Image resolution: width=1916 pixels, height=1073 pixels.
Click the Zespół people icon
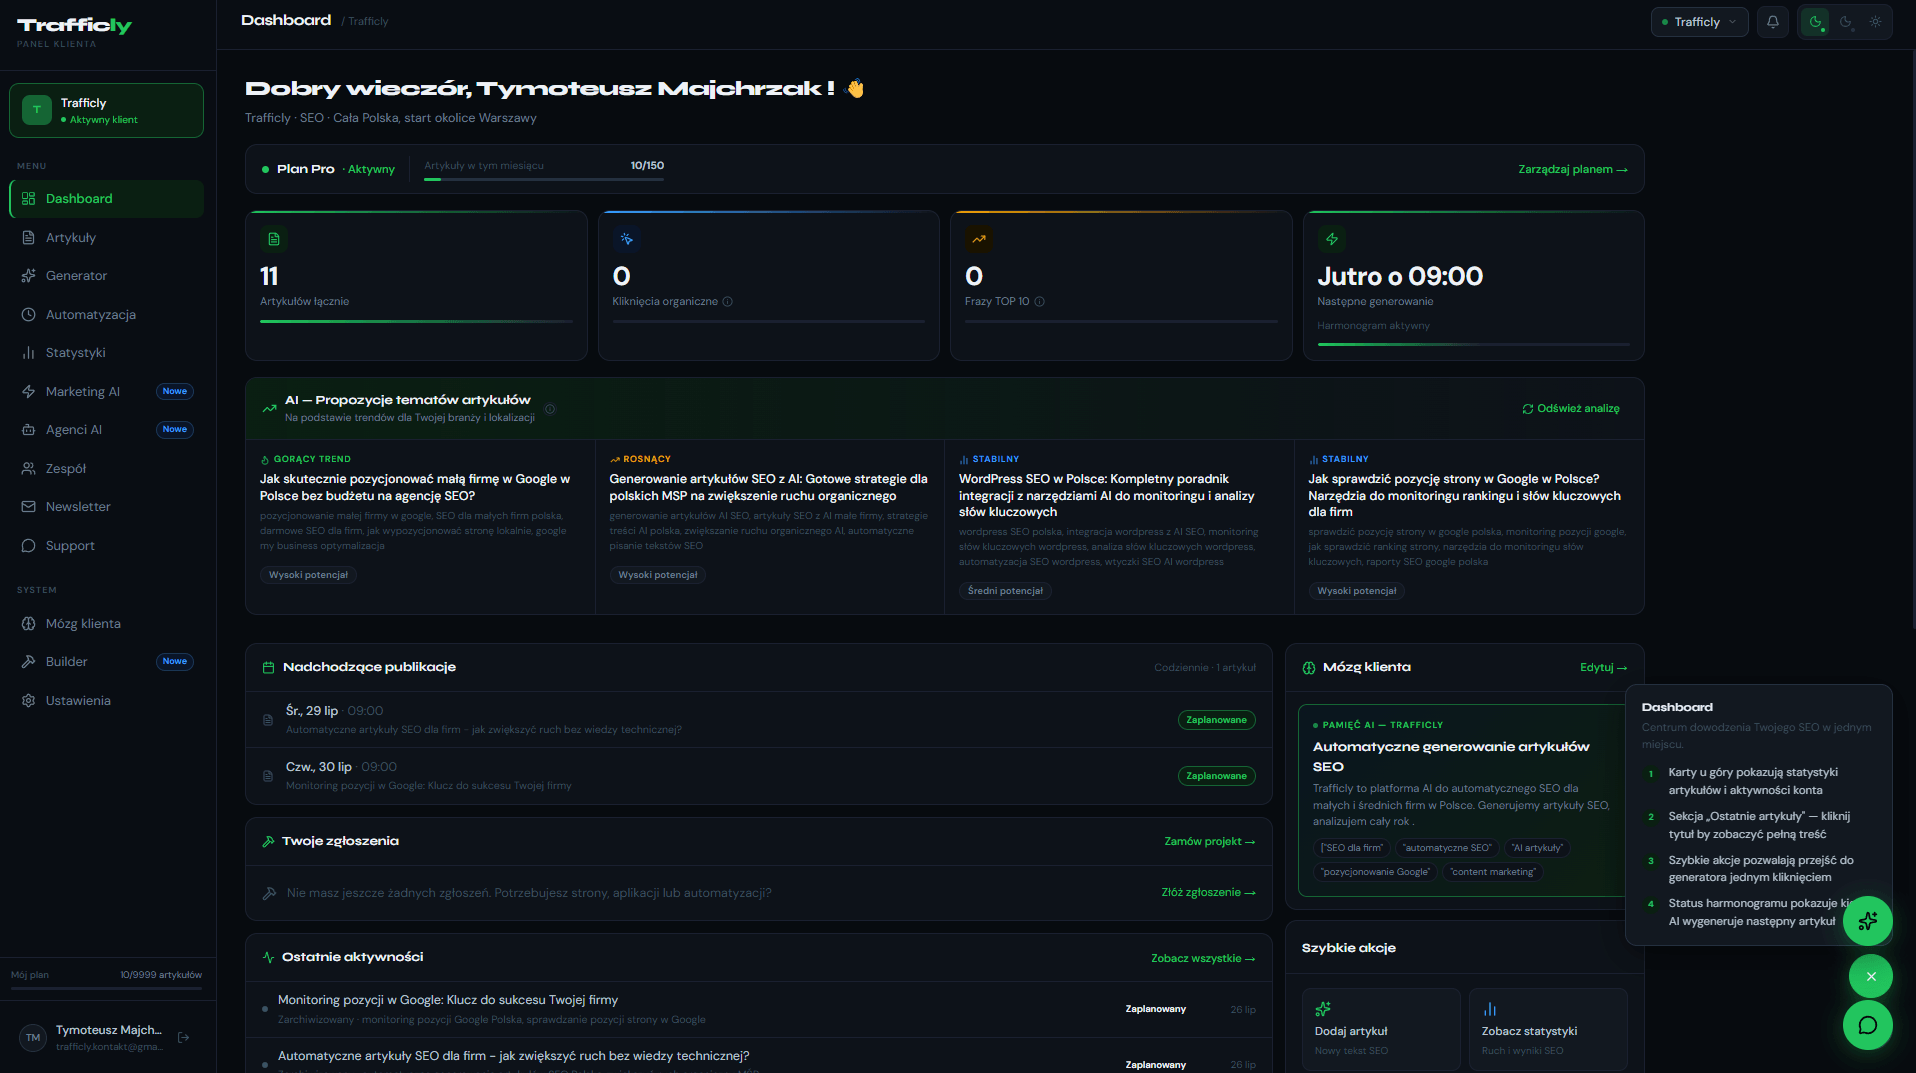(x=28, y=469)
